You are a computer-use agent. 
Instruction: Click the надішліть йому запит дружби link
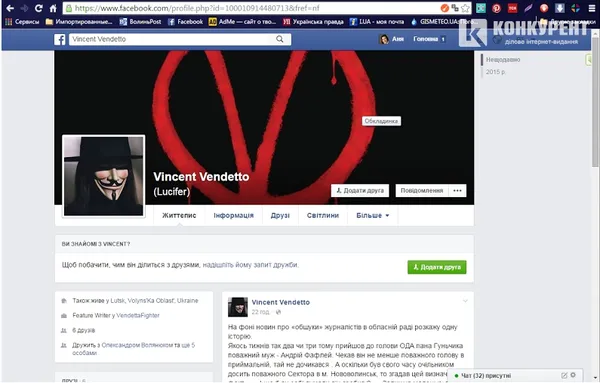point(250,265)
